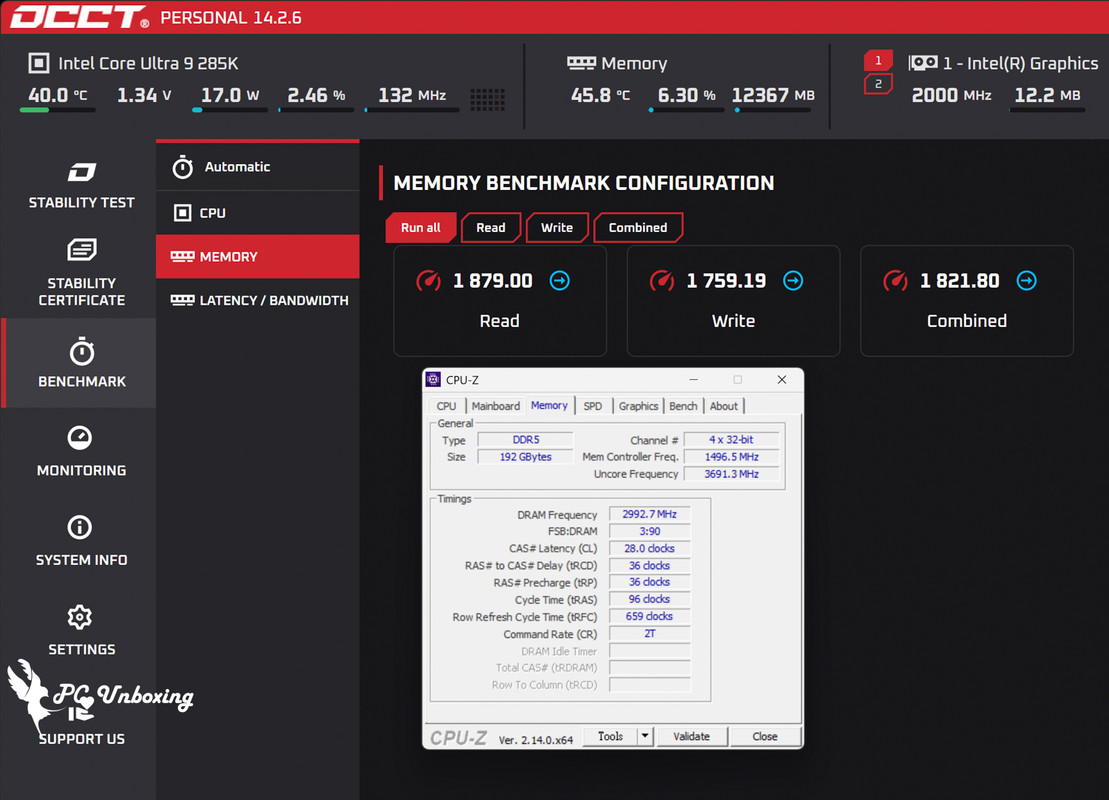The width and height of the screenshot is (1109, 800).
Task: Click the Close button in CPU-Z
Action: click(x=765, y=736)
